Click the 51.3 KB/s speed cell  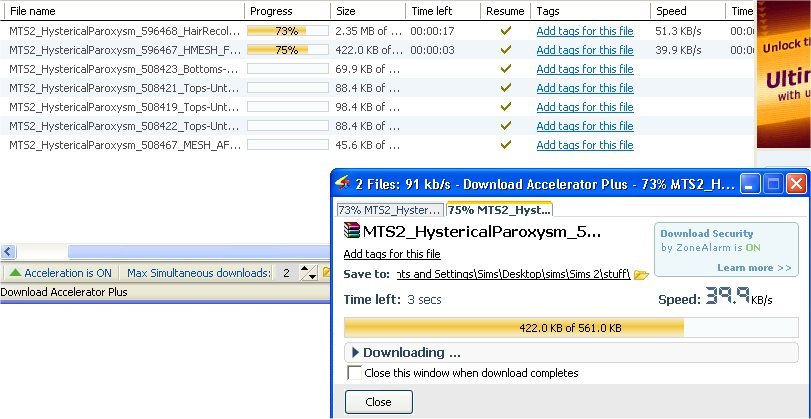tap(678, 31)
